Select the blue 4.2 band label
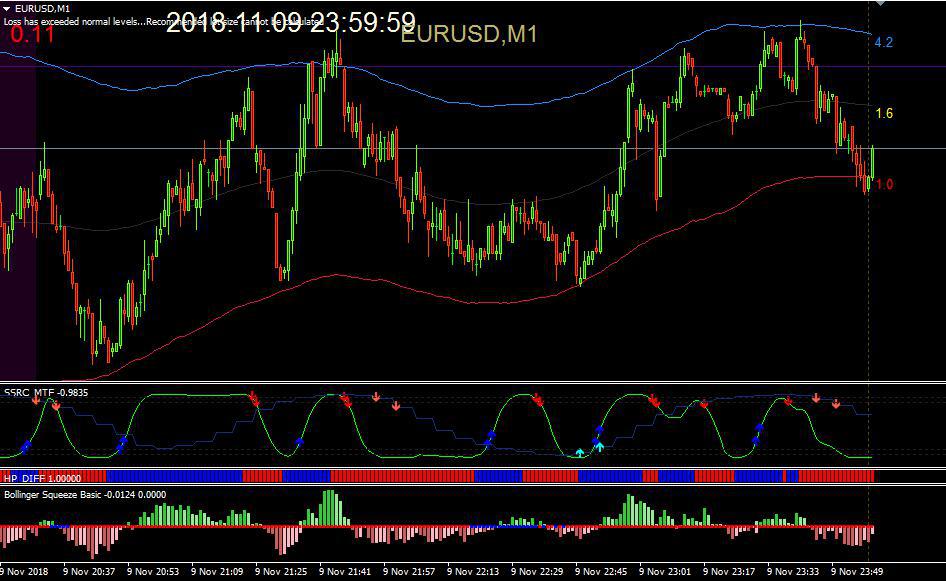The width and height of the screenshot is (946, 581). tap(883, 42)
